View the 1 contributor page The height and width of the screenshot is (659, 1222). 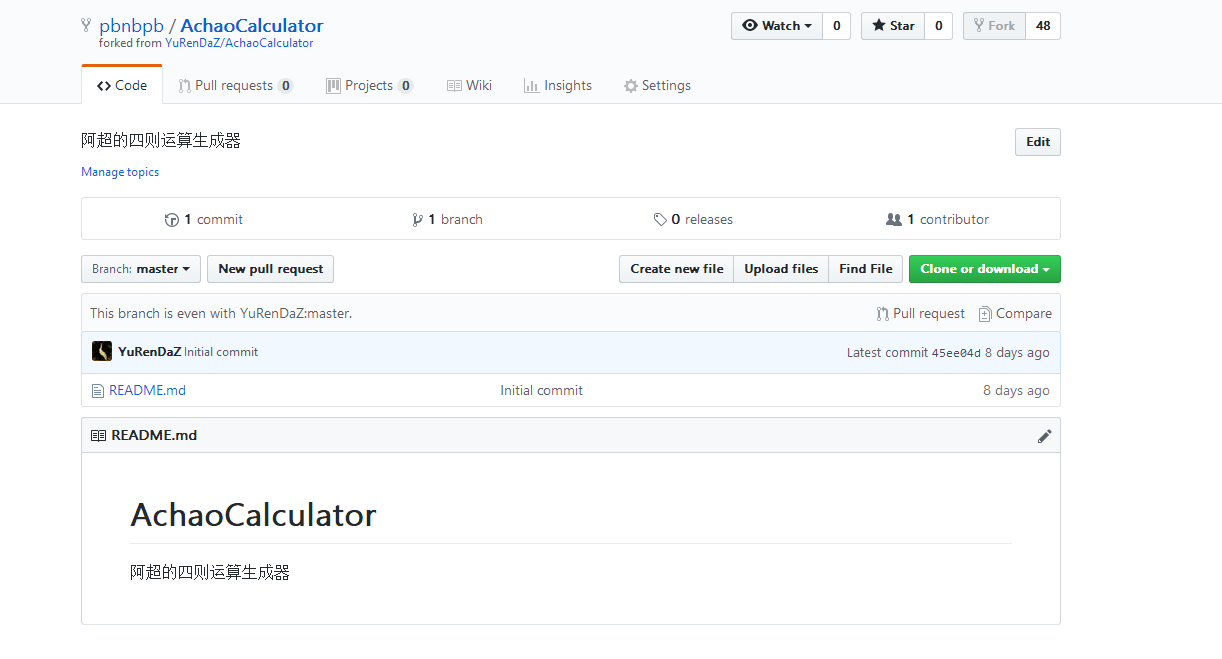click(x=938, y=219)
